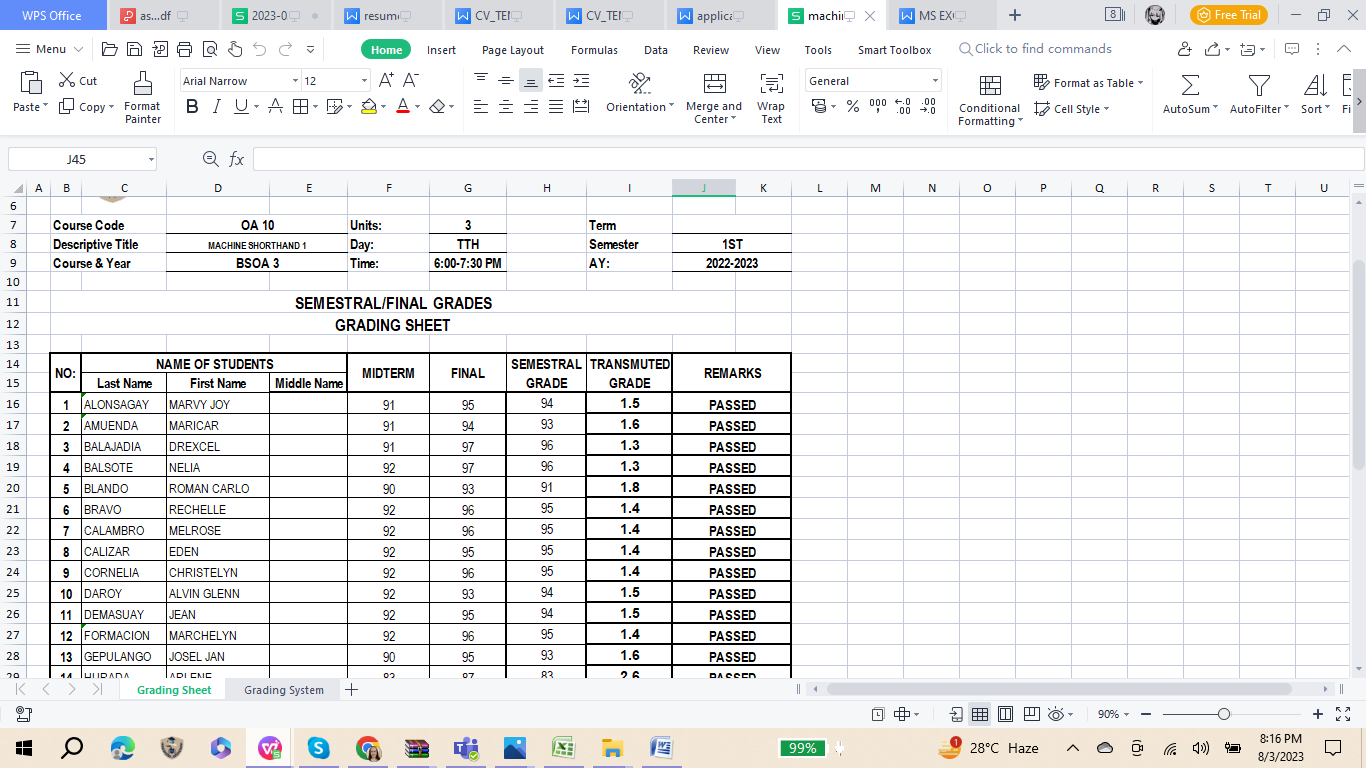Image resolution: width=1366 pixels, height=768 pixels.
Task: Switch to the Grading System sheet tab
Action: 284,690
